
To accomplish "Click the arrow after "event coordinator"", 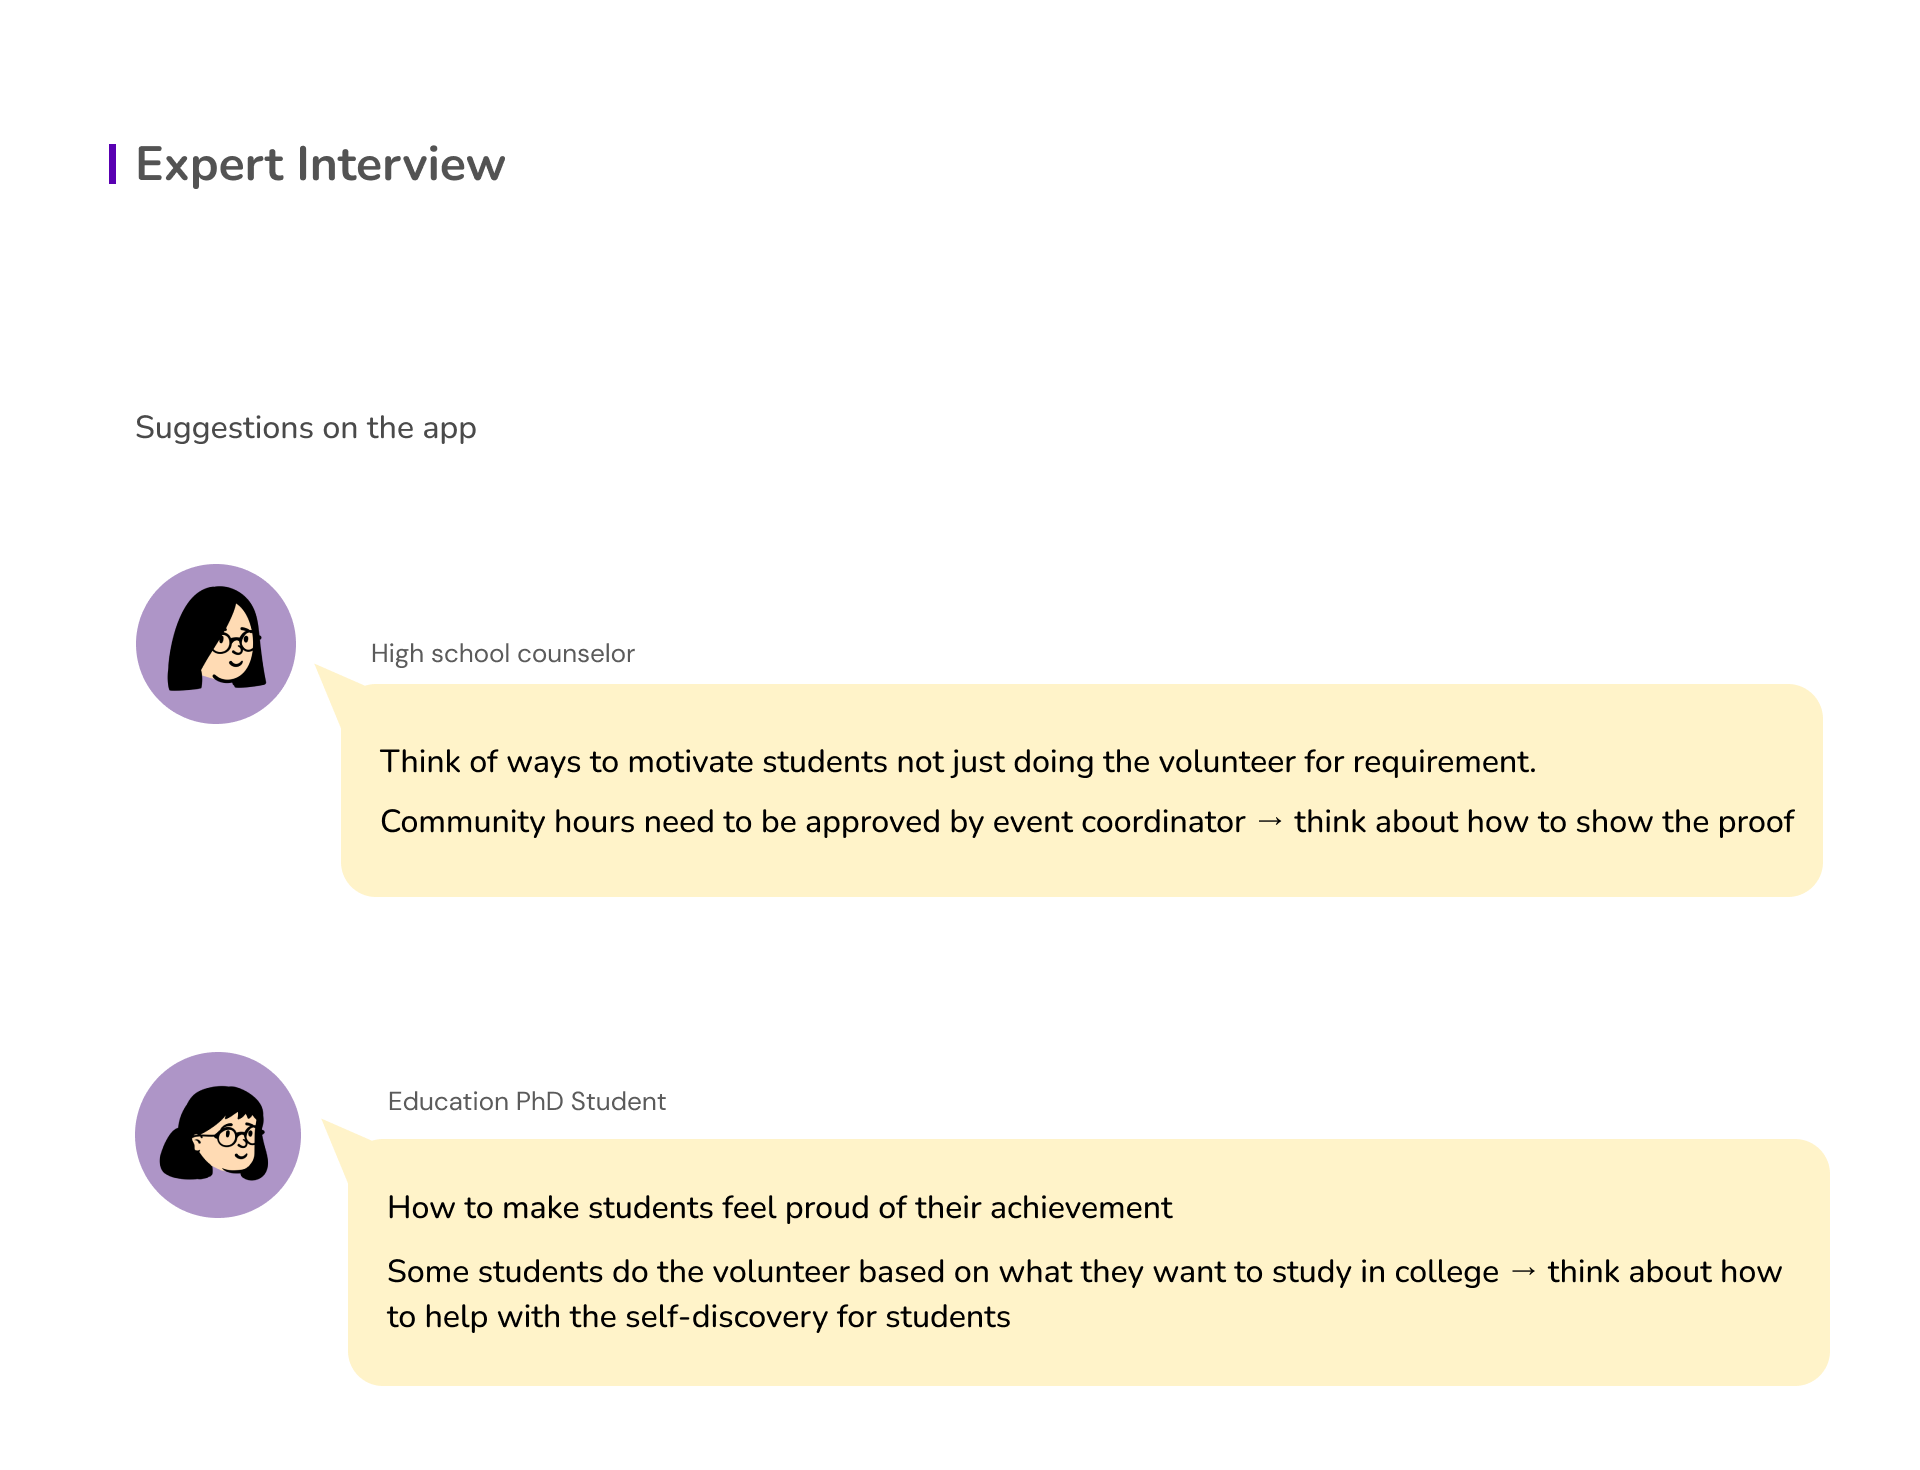I will click(1270, 821).
